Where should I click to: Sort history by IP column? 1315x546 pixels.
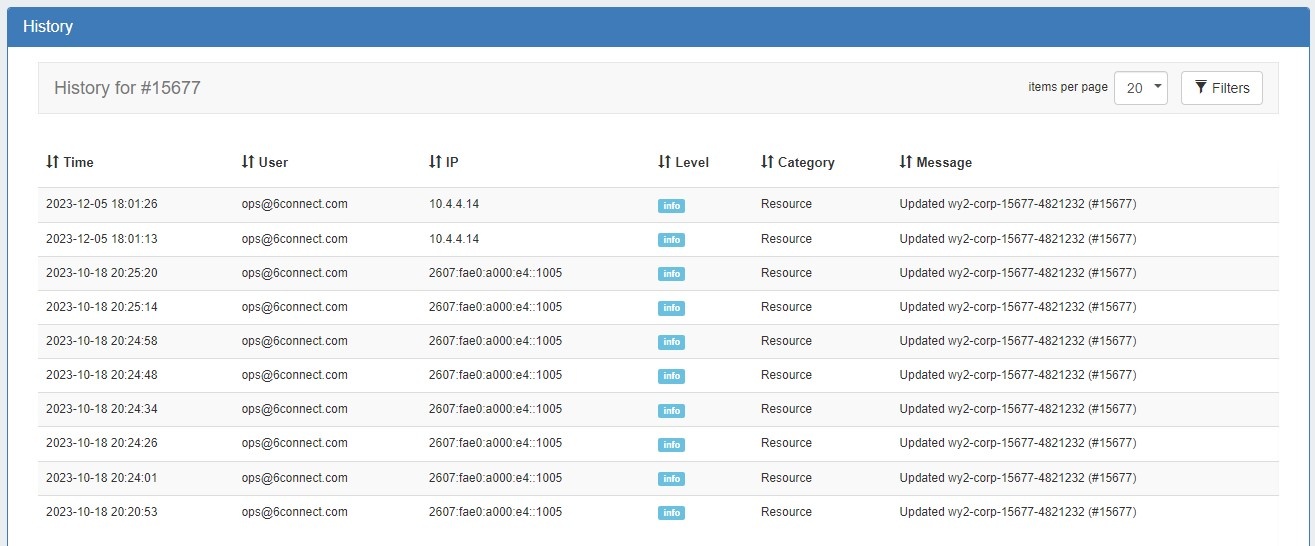(x=444, y=162)
